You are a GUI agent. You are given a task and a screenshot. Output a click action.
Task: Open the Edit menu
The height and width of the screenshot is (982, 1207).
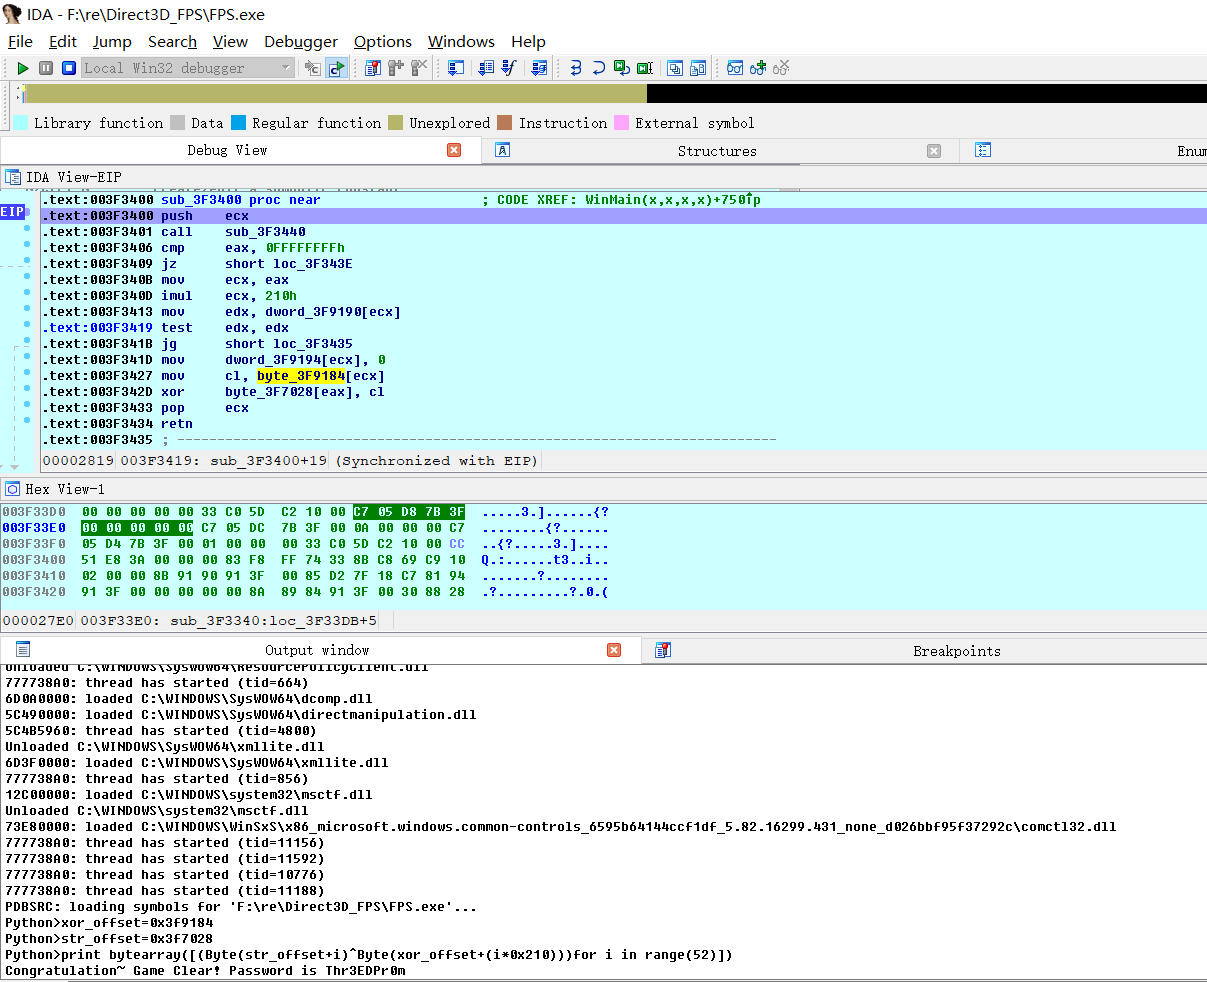pos(63,41)
